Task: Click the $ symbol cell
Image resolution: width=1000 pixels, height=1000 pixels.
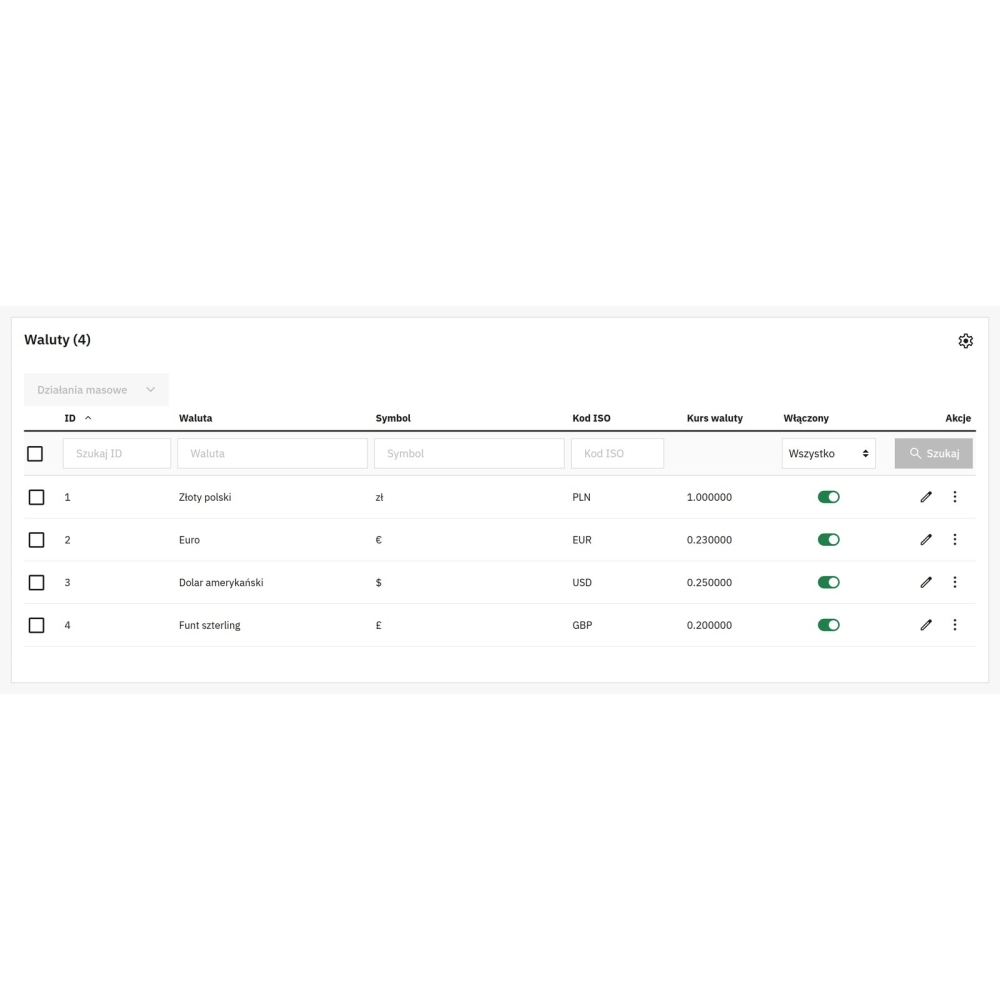Action: tap(379, 582)
